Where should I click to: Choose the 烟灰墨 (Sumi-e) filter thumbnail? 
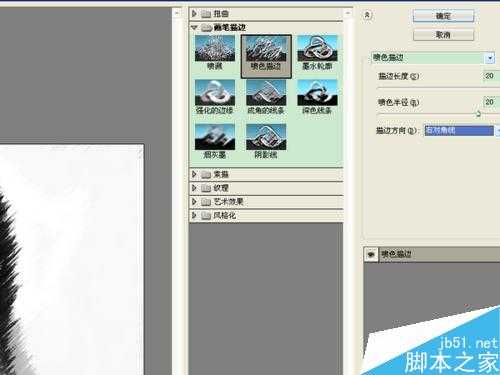pyautogui.click(x=215, y=142)
